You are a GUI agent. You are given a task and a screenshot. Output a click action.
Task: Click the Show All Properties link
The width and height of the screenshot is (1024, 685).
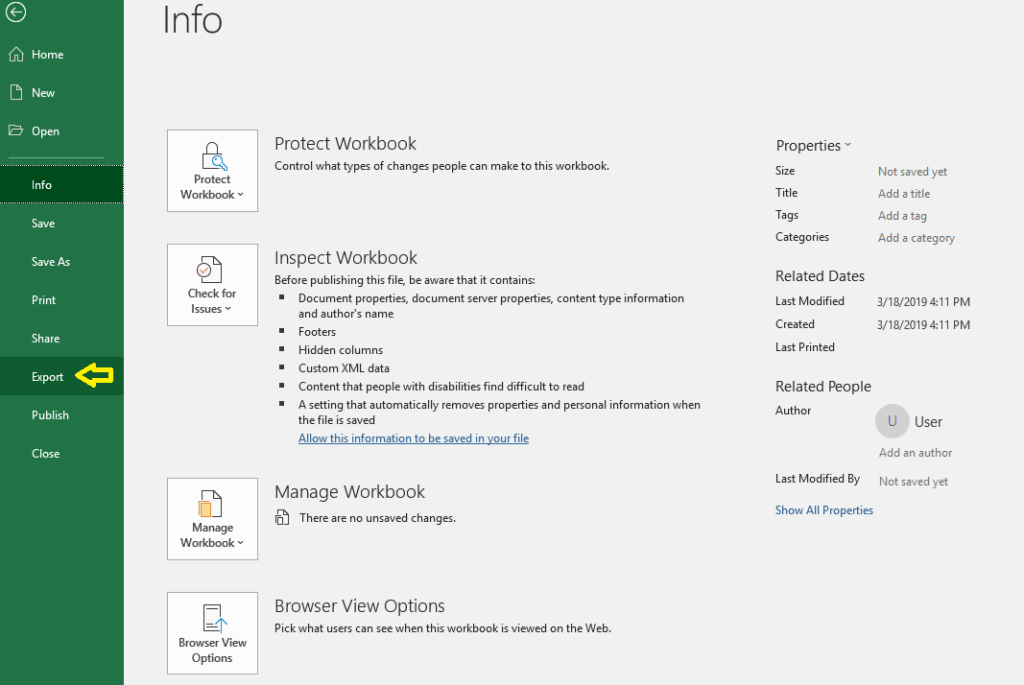coord(824,510)
